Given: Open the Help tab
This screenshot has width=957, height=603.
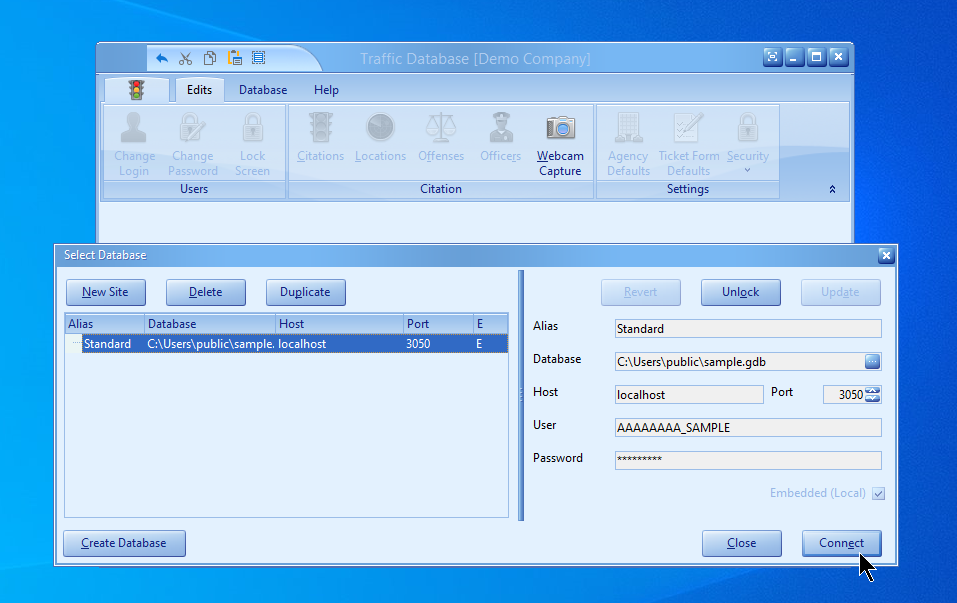Looking at the screenshot, I should (327, 90).
